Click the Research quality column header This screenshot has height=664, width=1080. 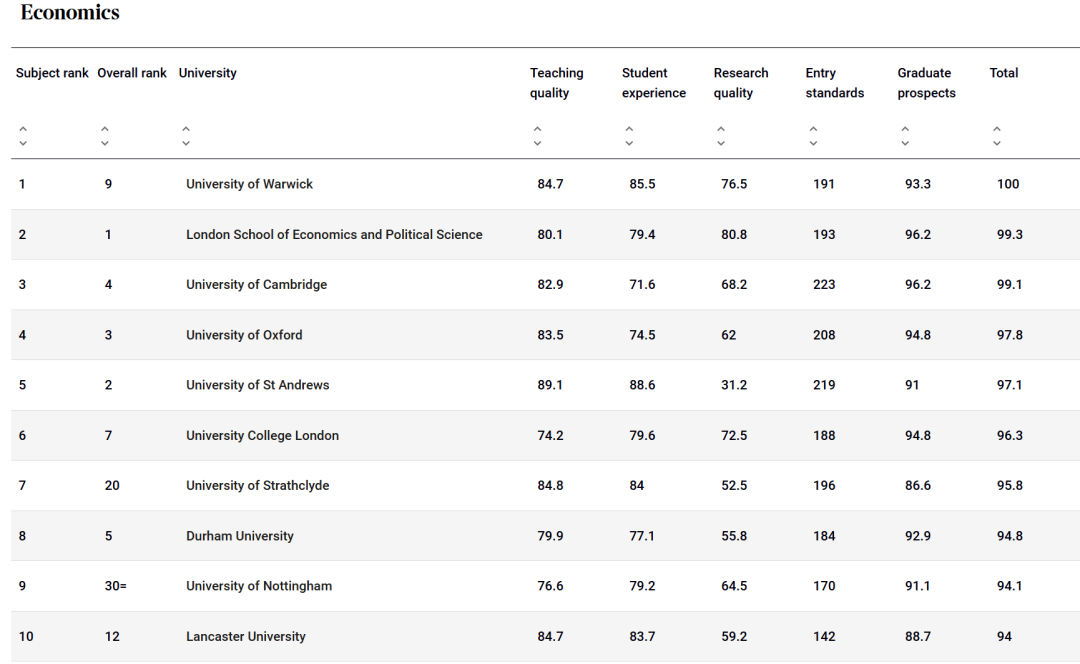(740, 83)
